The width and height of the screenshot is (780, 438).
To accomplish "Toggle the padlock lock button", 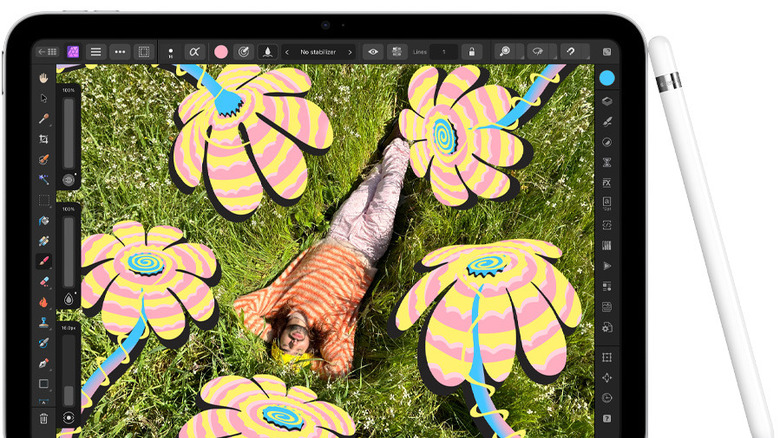I will [x=471, y=51].
